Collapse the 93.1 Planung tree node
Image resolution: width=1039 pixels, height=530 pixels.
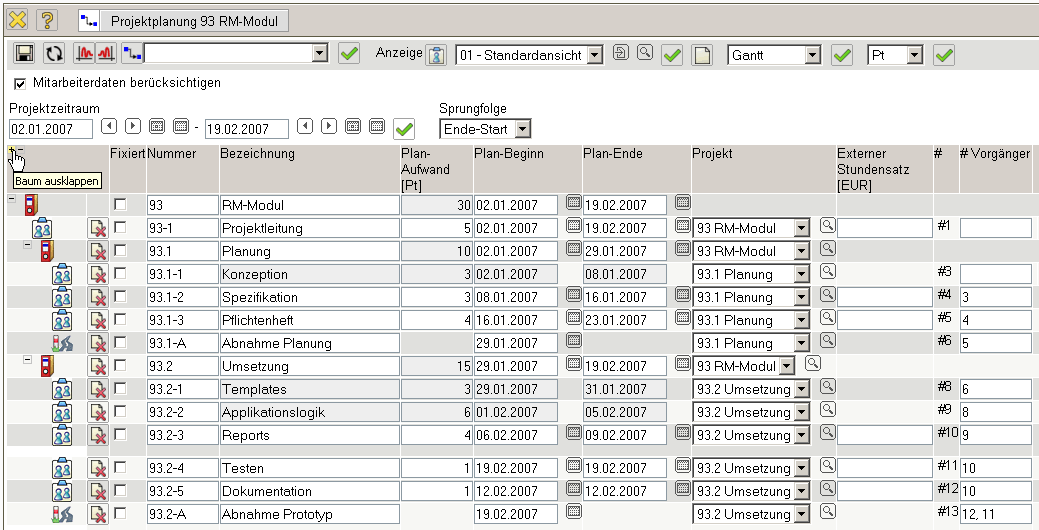coord(28,245)
